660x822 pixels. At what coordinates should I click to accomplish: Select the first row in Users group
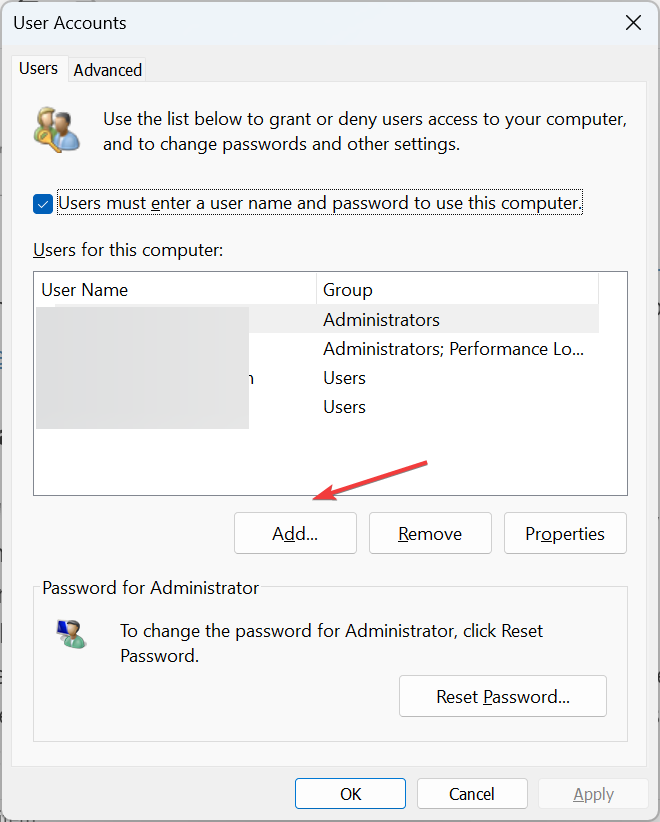(317, 378)
